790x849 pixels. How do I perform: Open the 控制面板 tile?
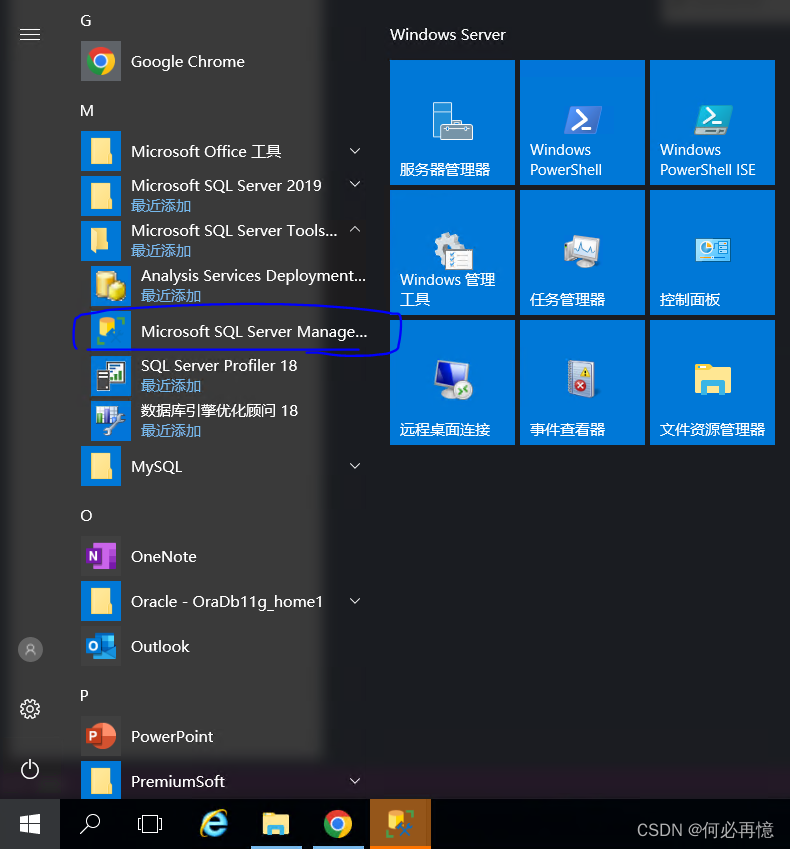pyautogui.click(x=712, y=252)
